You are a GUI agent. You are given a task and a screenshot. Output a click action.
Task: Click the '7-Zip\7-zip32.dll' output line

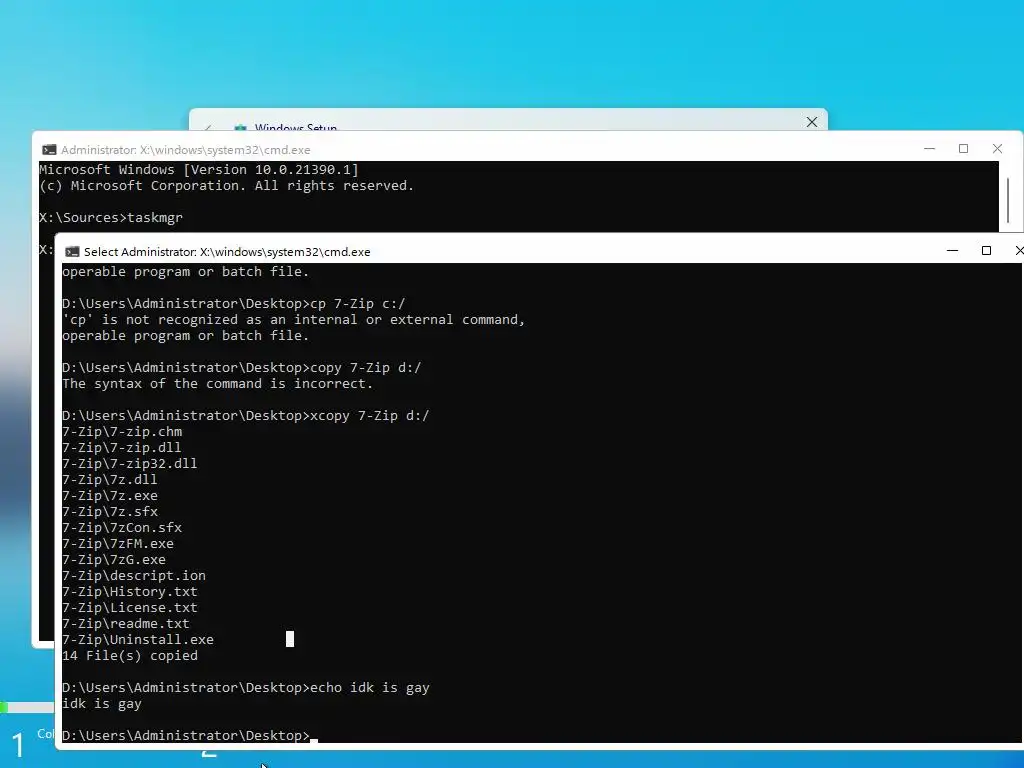tap(130, 464)
